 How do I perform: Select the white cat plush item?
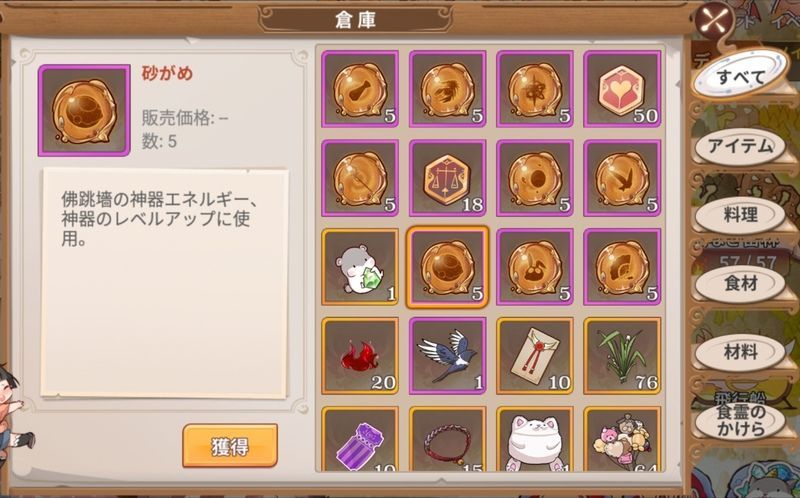[535, 439]
